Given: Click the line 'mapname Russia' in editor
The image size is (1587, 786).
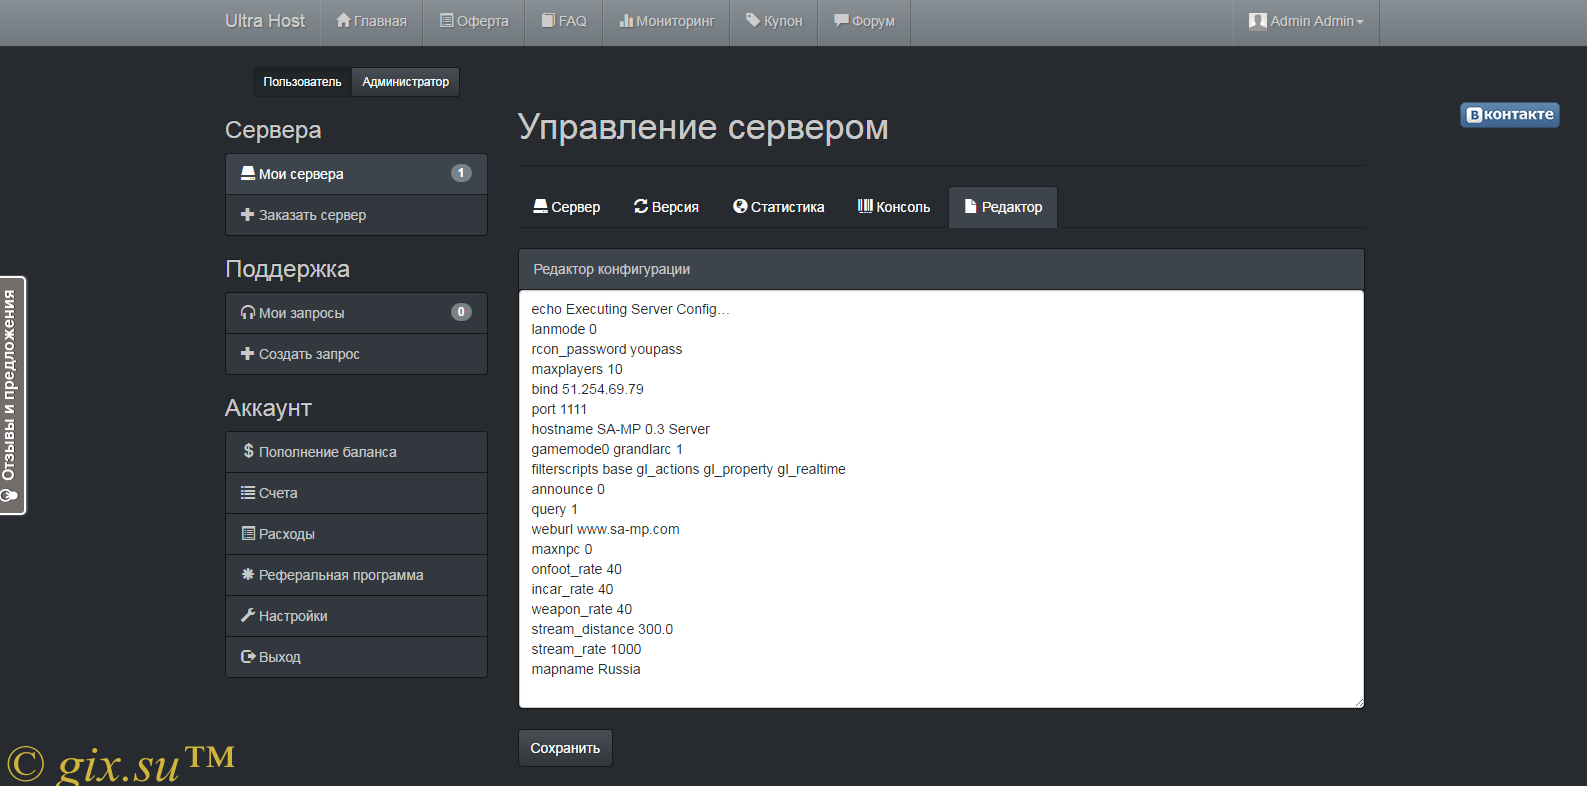Looking at the screenshot, I should [586, 669].
